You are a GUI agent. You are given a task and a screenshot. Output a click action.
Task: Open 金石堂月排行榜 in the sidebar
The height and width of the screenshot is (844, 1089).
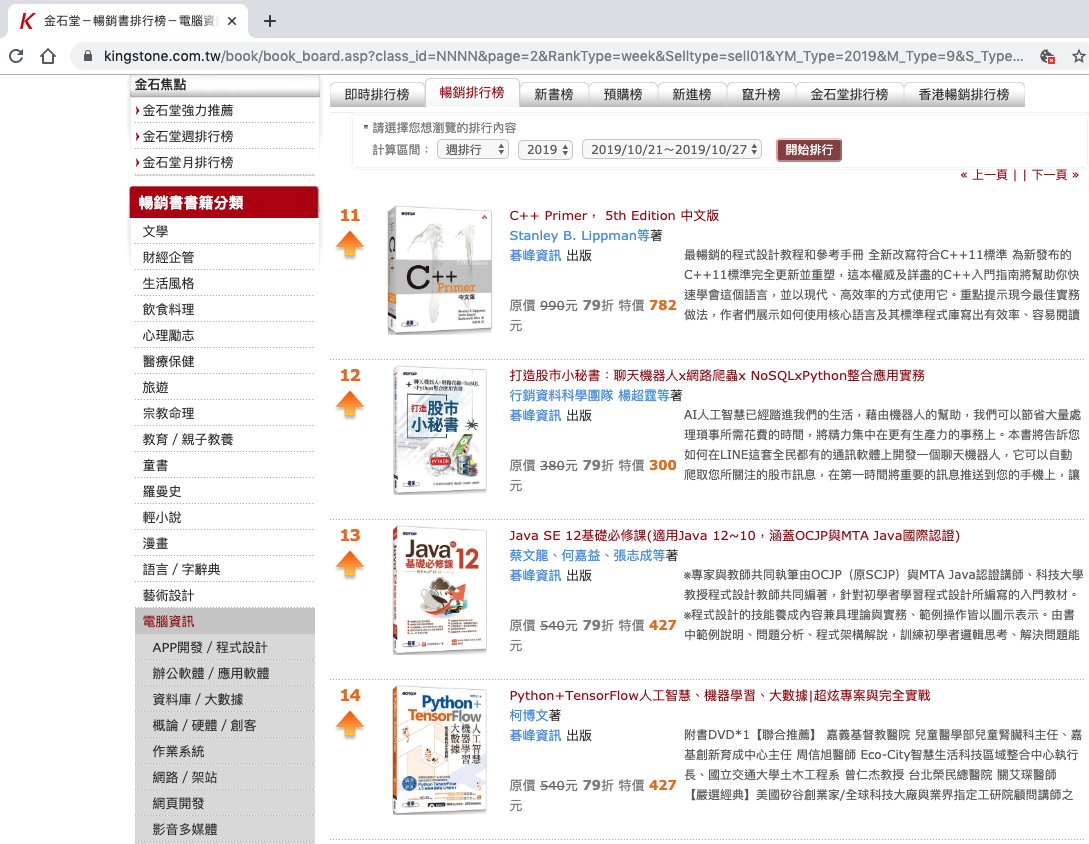tap(188, 163)
